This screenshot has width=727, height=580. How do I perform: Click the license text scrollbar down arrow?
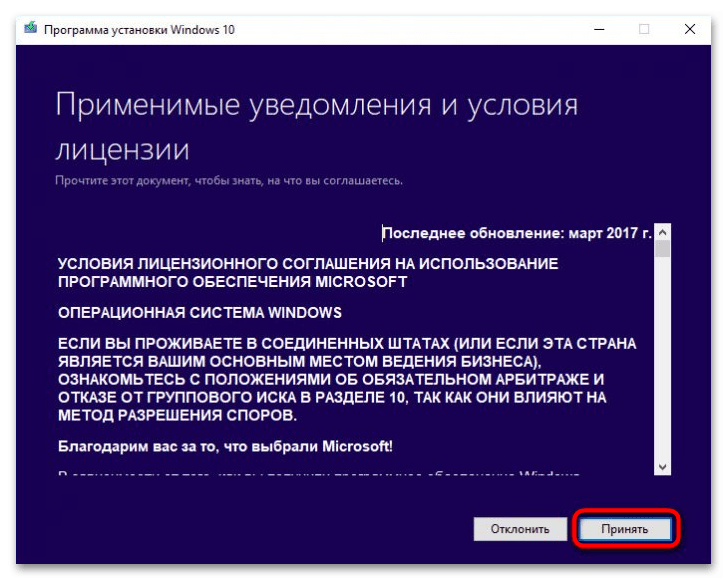point(663,467)
